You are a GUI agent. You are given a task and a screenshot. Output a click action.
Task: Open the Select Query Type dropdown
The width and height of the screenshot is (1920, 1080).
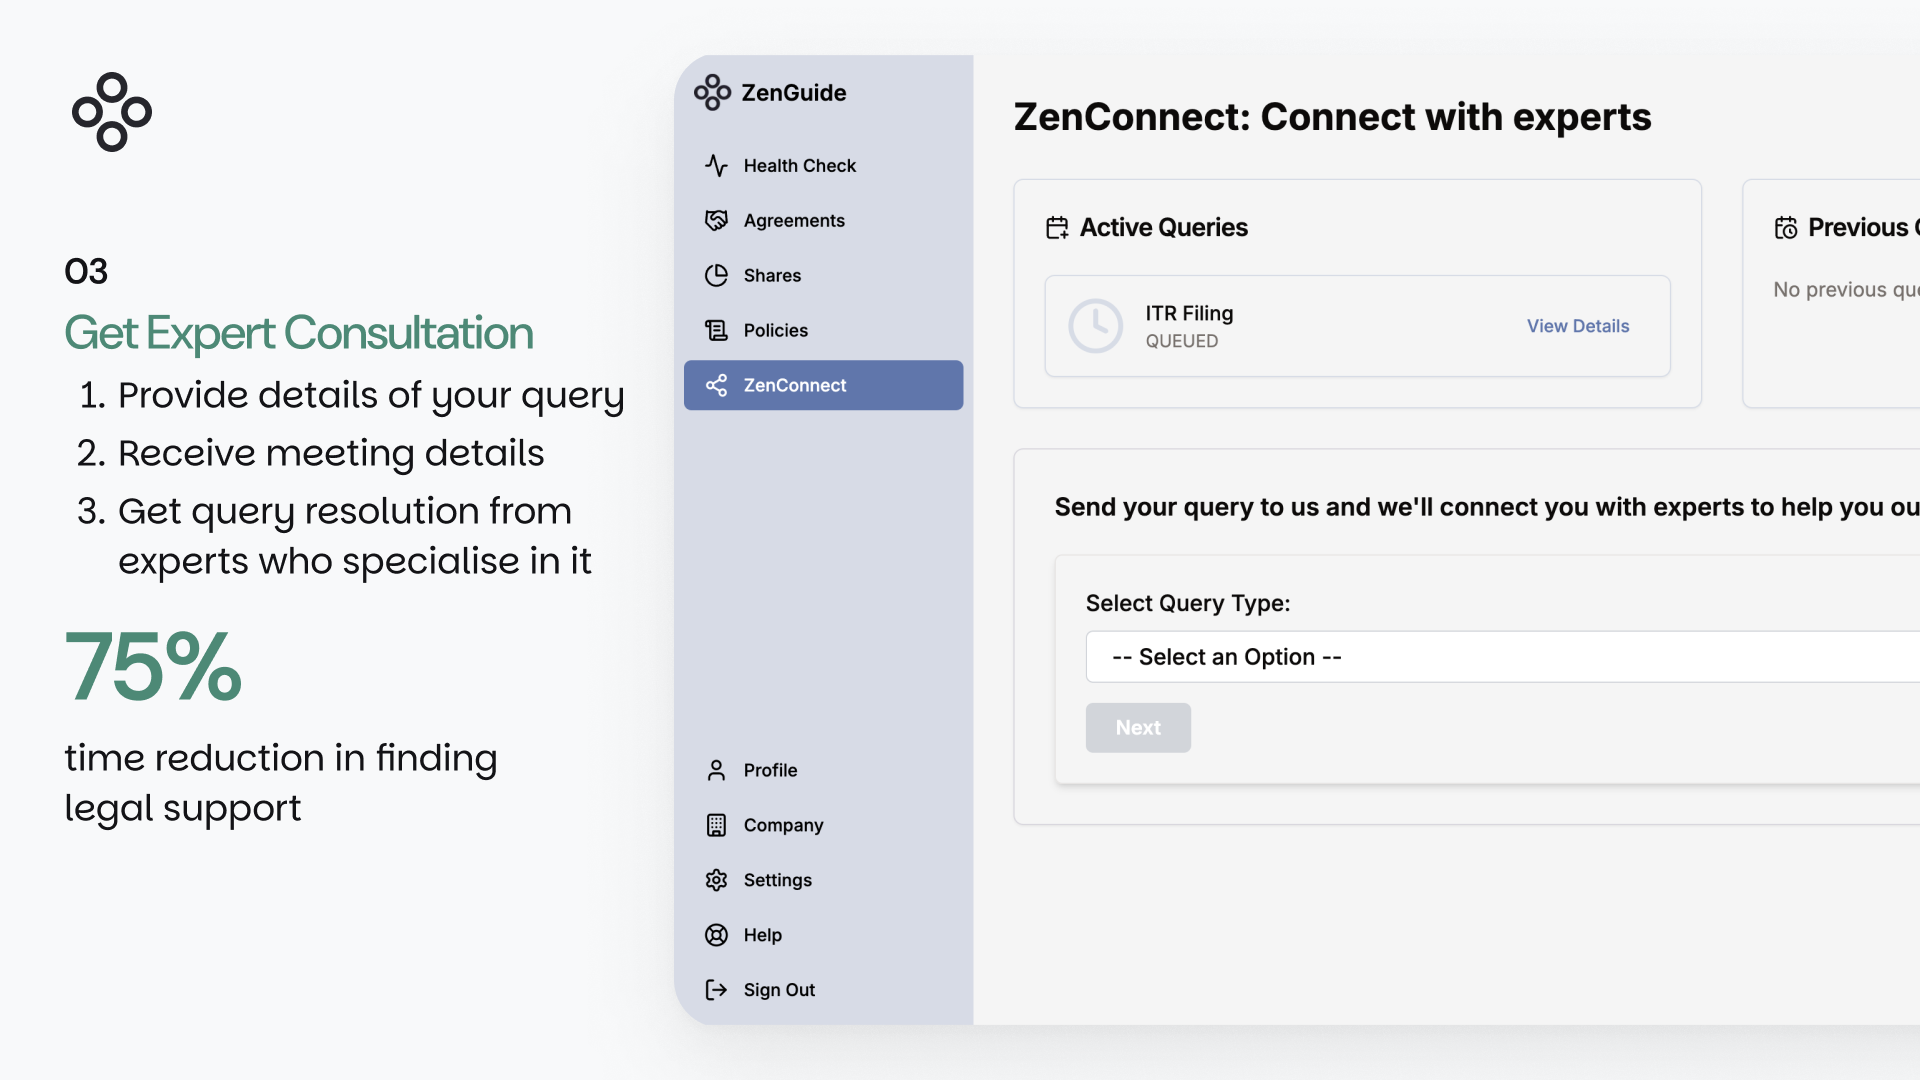point(1500,657)
